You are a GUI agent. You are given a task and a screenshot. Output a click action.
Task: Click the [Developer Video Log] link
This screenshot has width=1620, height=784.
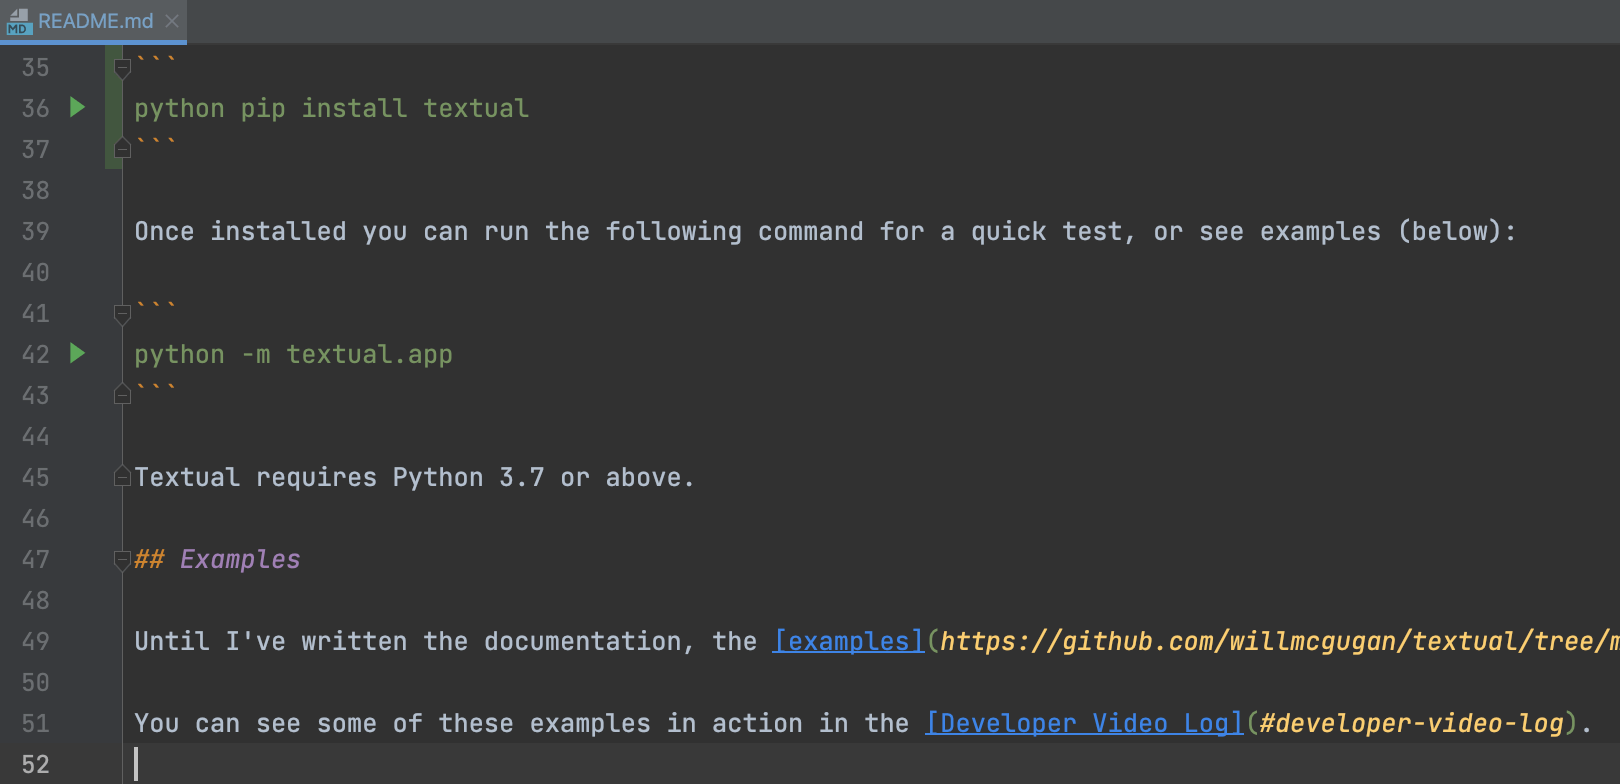(x=1084, y=723)
